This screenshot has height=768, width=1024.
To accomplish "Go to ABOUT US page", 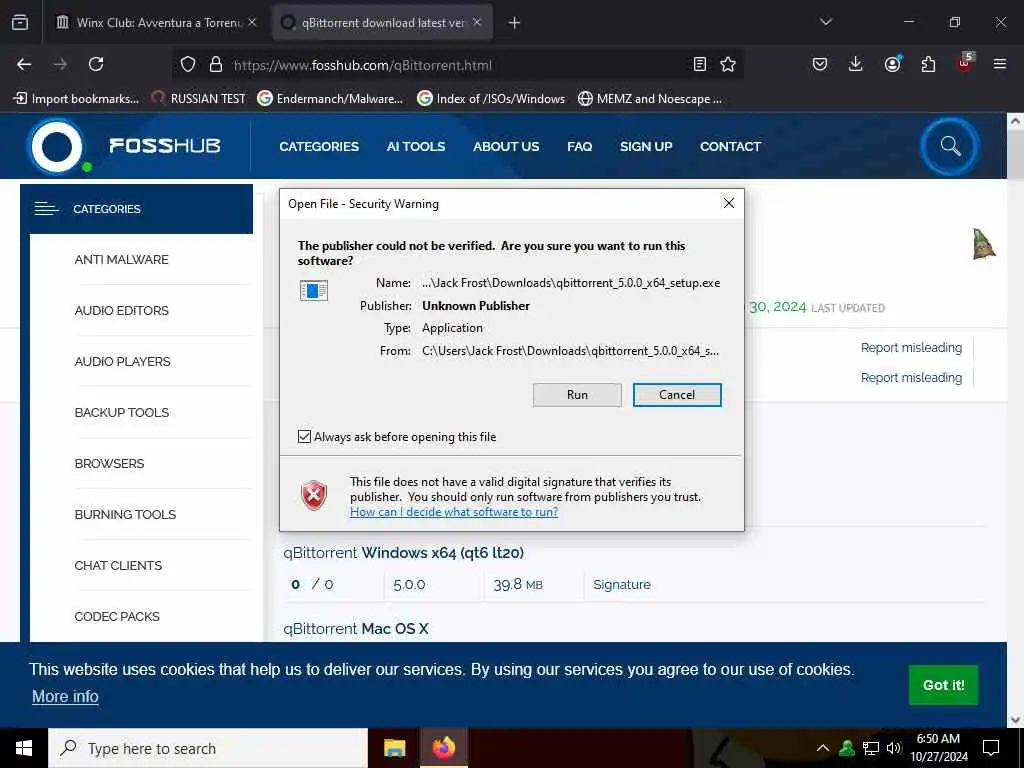I will pos(506,146).
